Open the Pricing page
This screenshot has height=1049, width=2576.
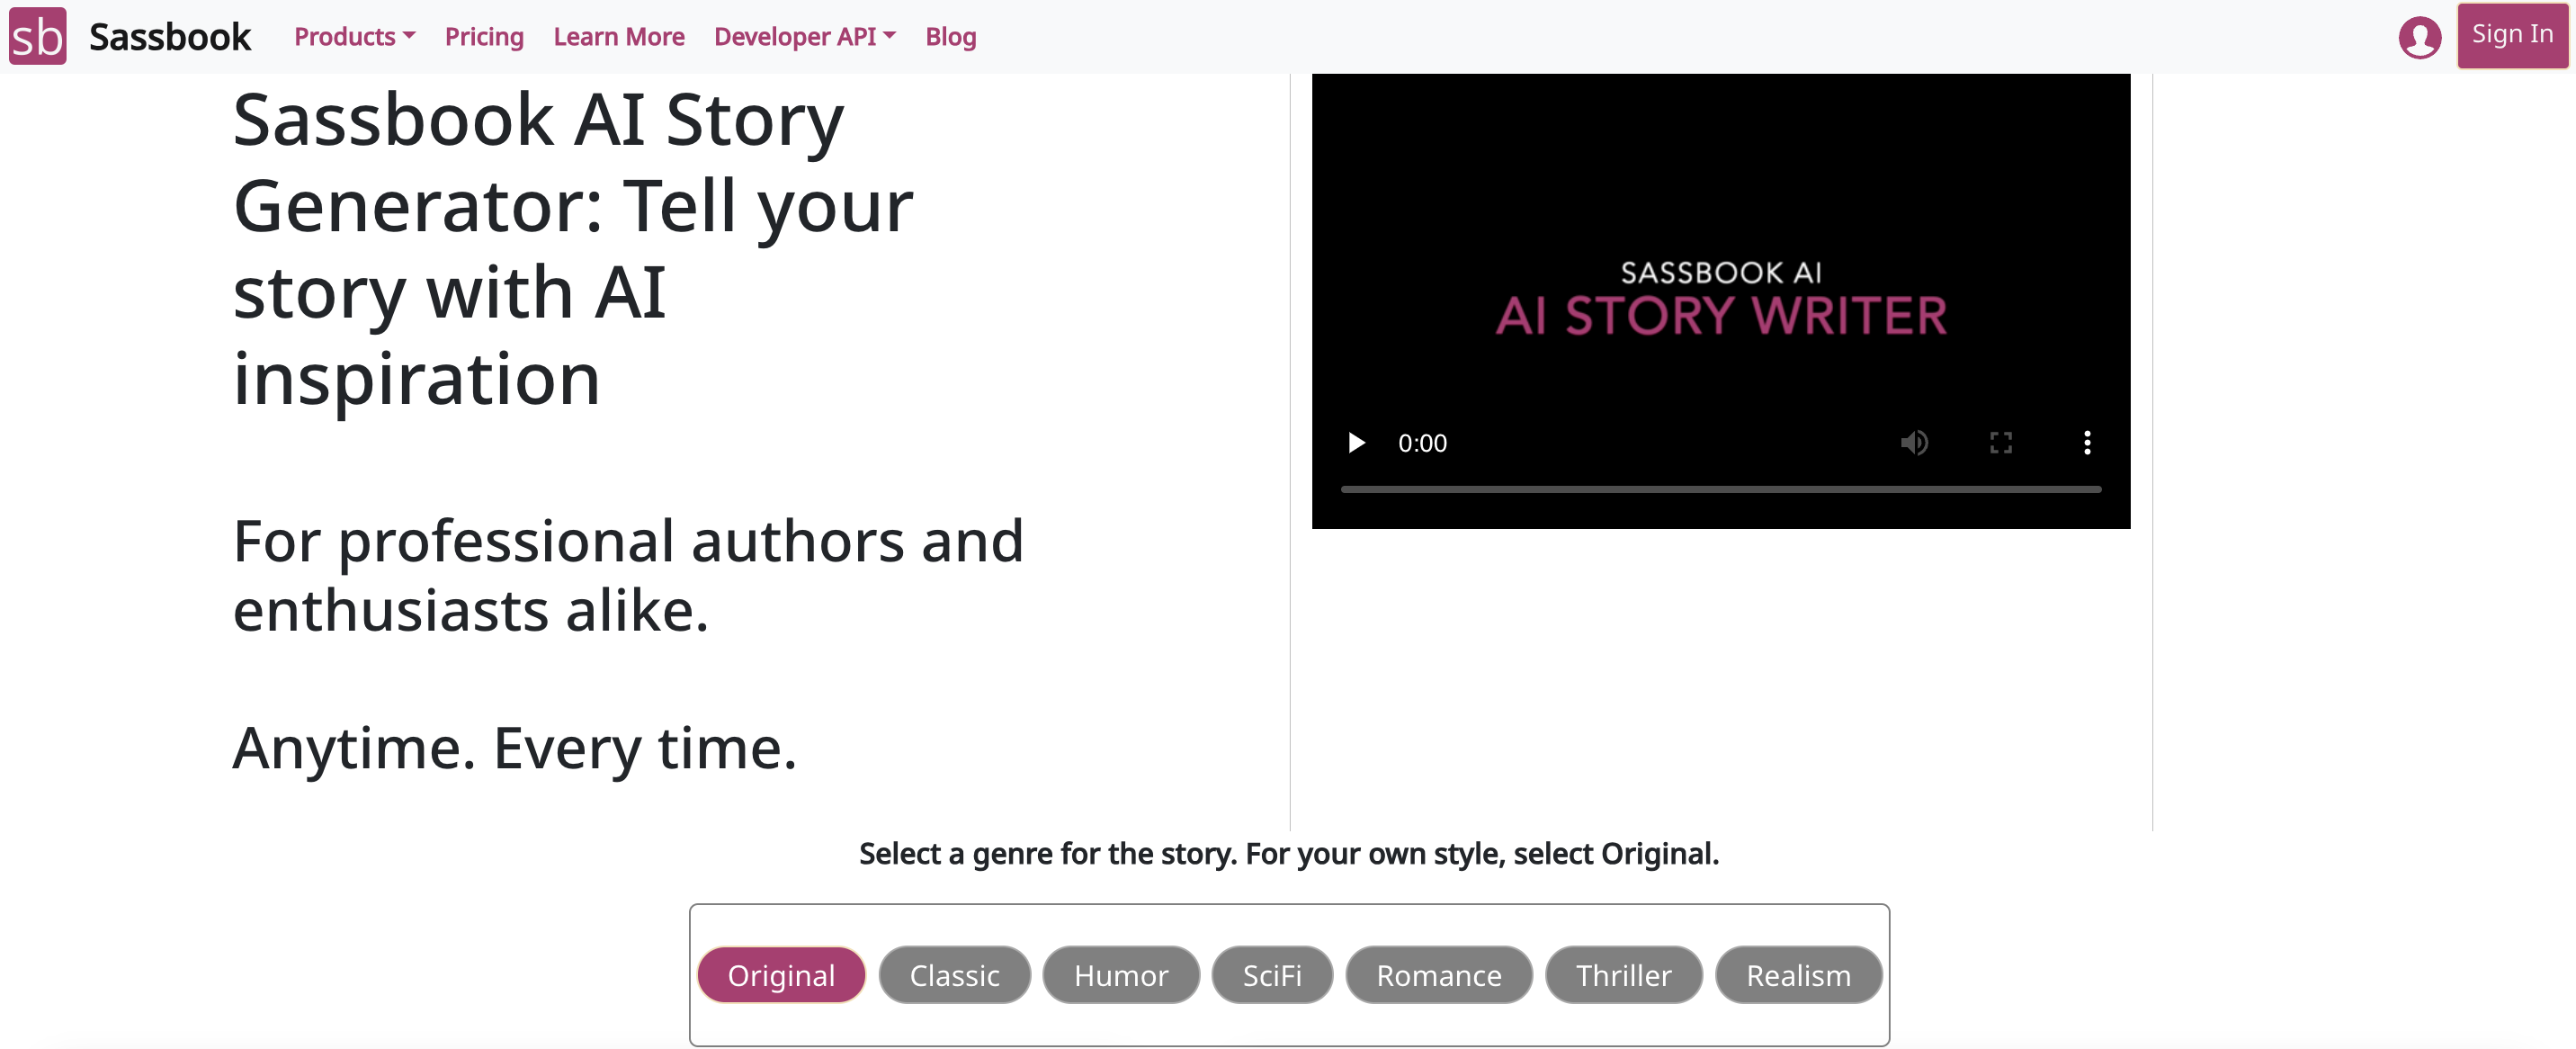(484, 37)
